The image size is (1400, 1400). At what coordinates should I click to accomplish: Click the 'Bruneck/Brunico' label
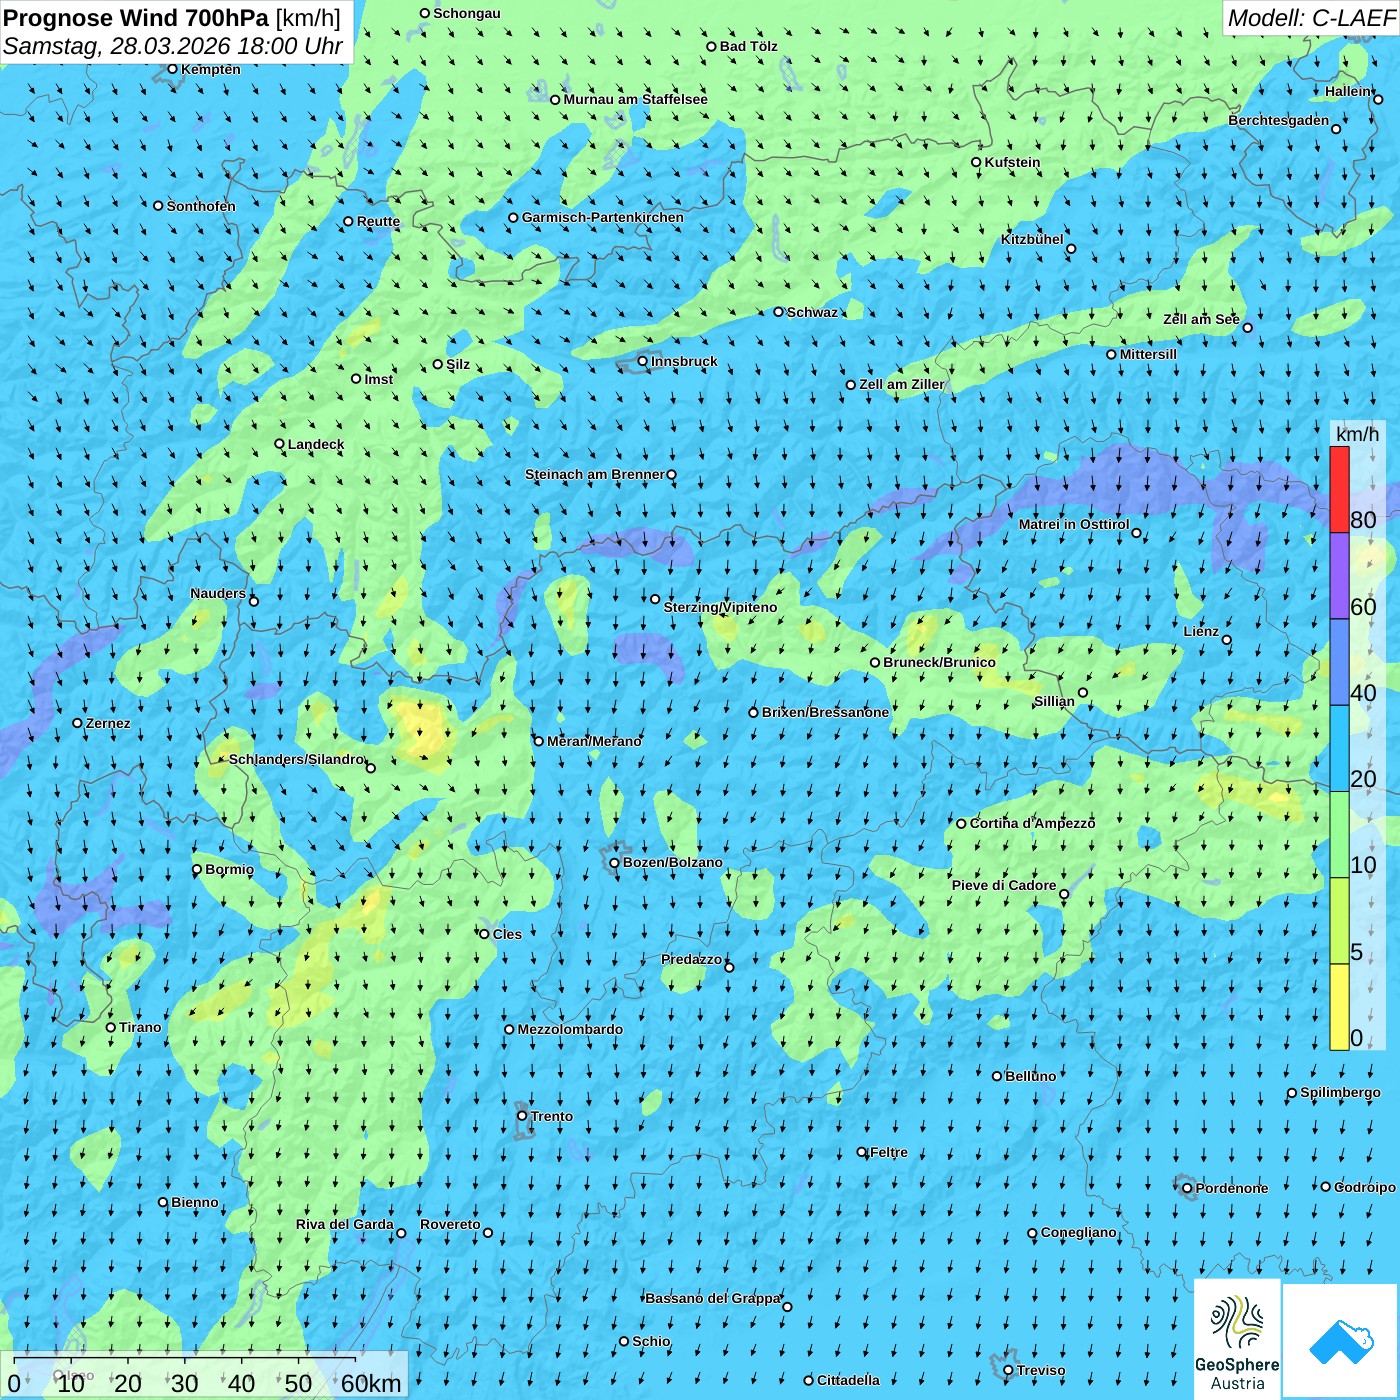click(939, 662)
